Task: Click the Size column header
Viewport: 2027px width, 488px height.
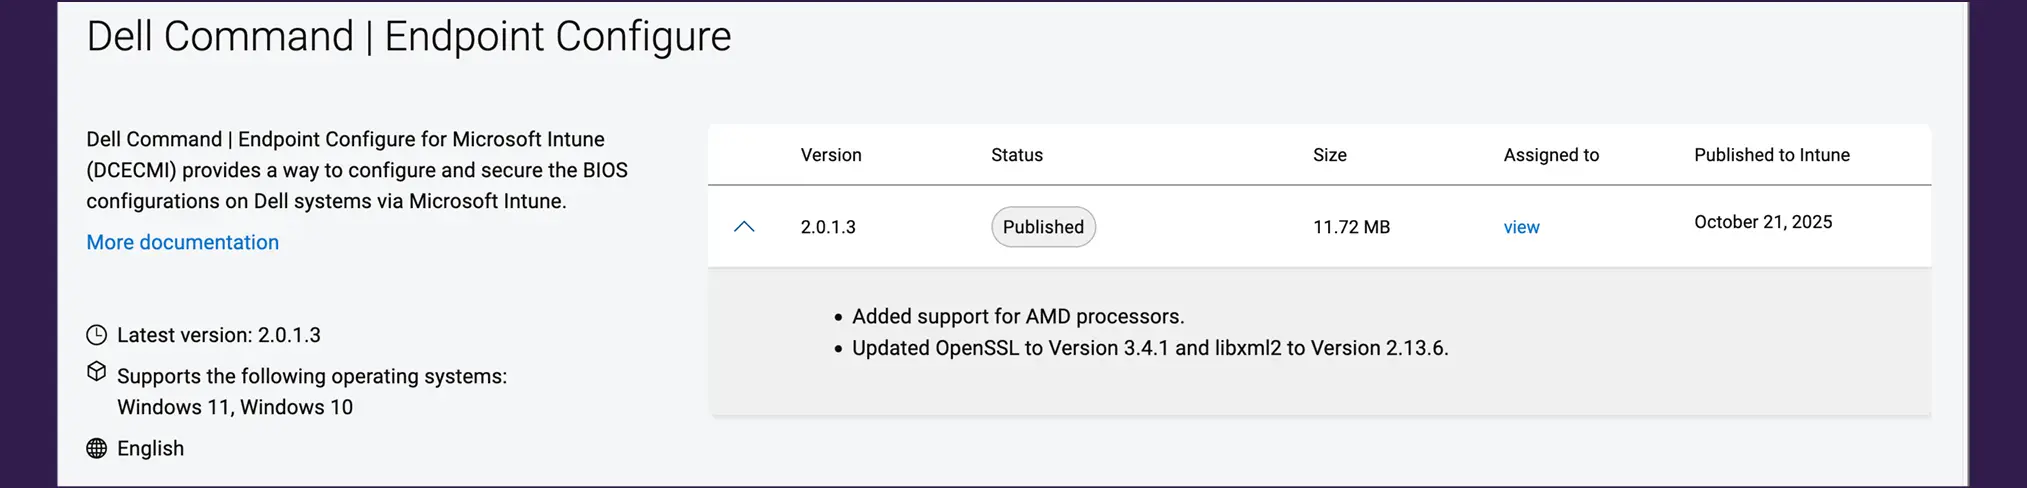Action: point(1329,155)
